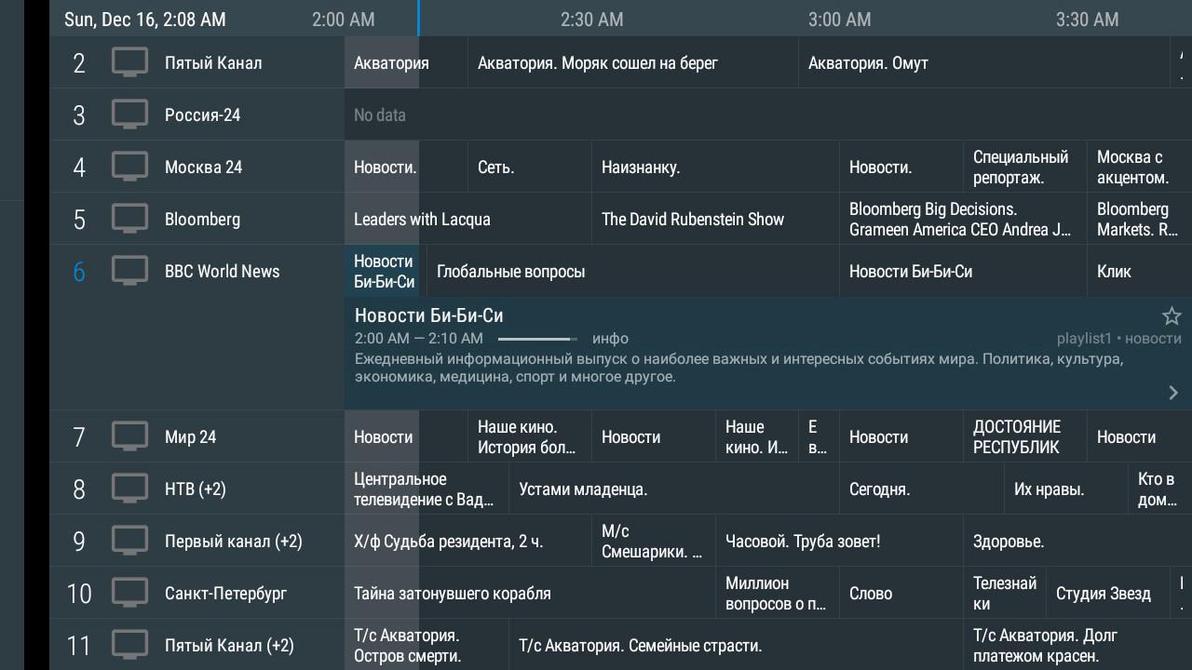1192x670 pixels.
Task: Click the TV icon for Мир 24
Action: click(x=130, y=436)
